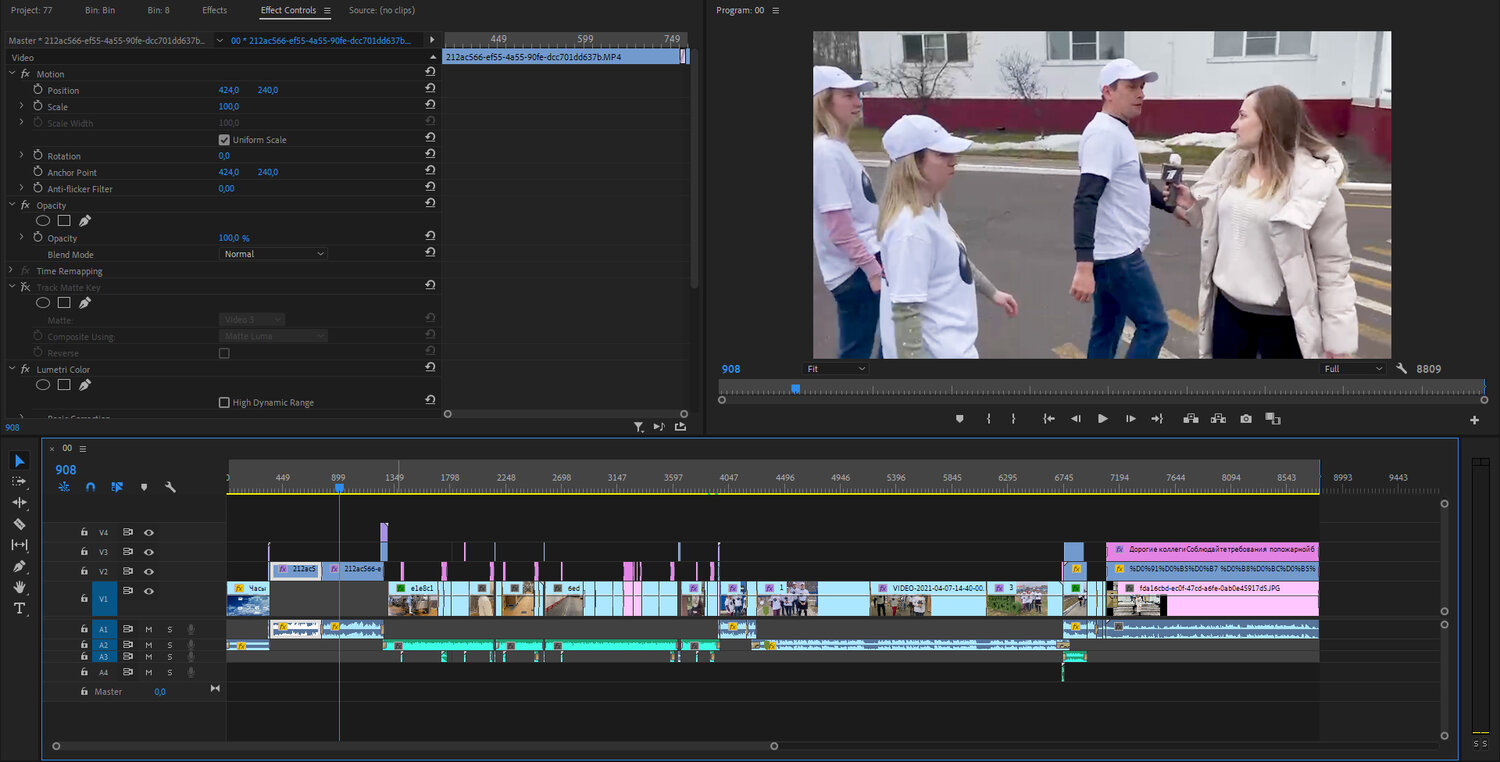Add marker button in timeline header
Image resolution: width=1500 pixels, height=762 pixels.
(x=144, y=487)
